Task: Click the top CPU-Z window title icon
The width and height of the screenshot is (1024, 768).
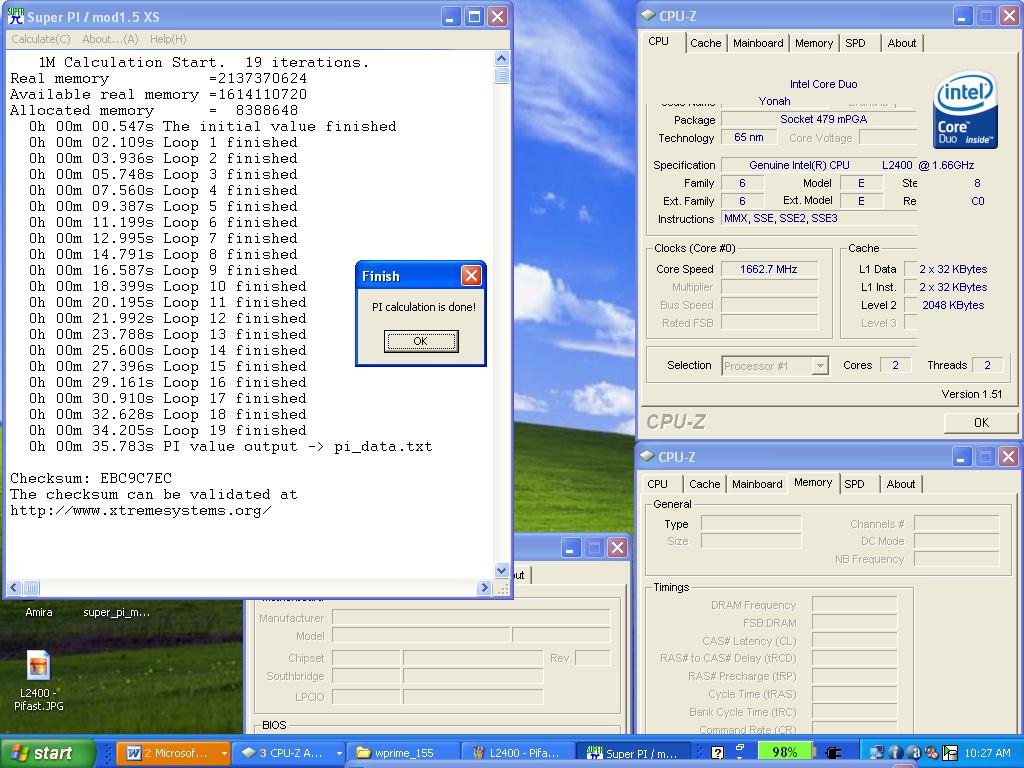Action: [x=648, y=16]
